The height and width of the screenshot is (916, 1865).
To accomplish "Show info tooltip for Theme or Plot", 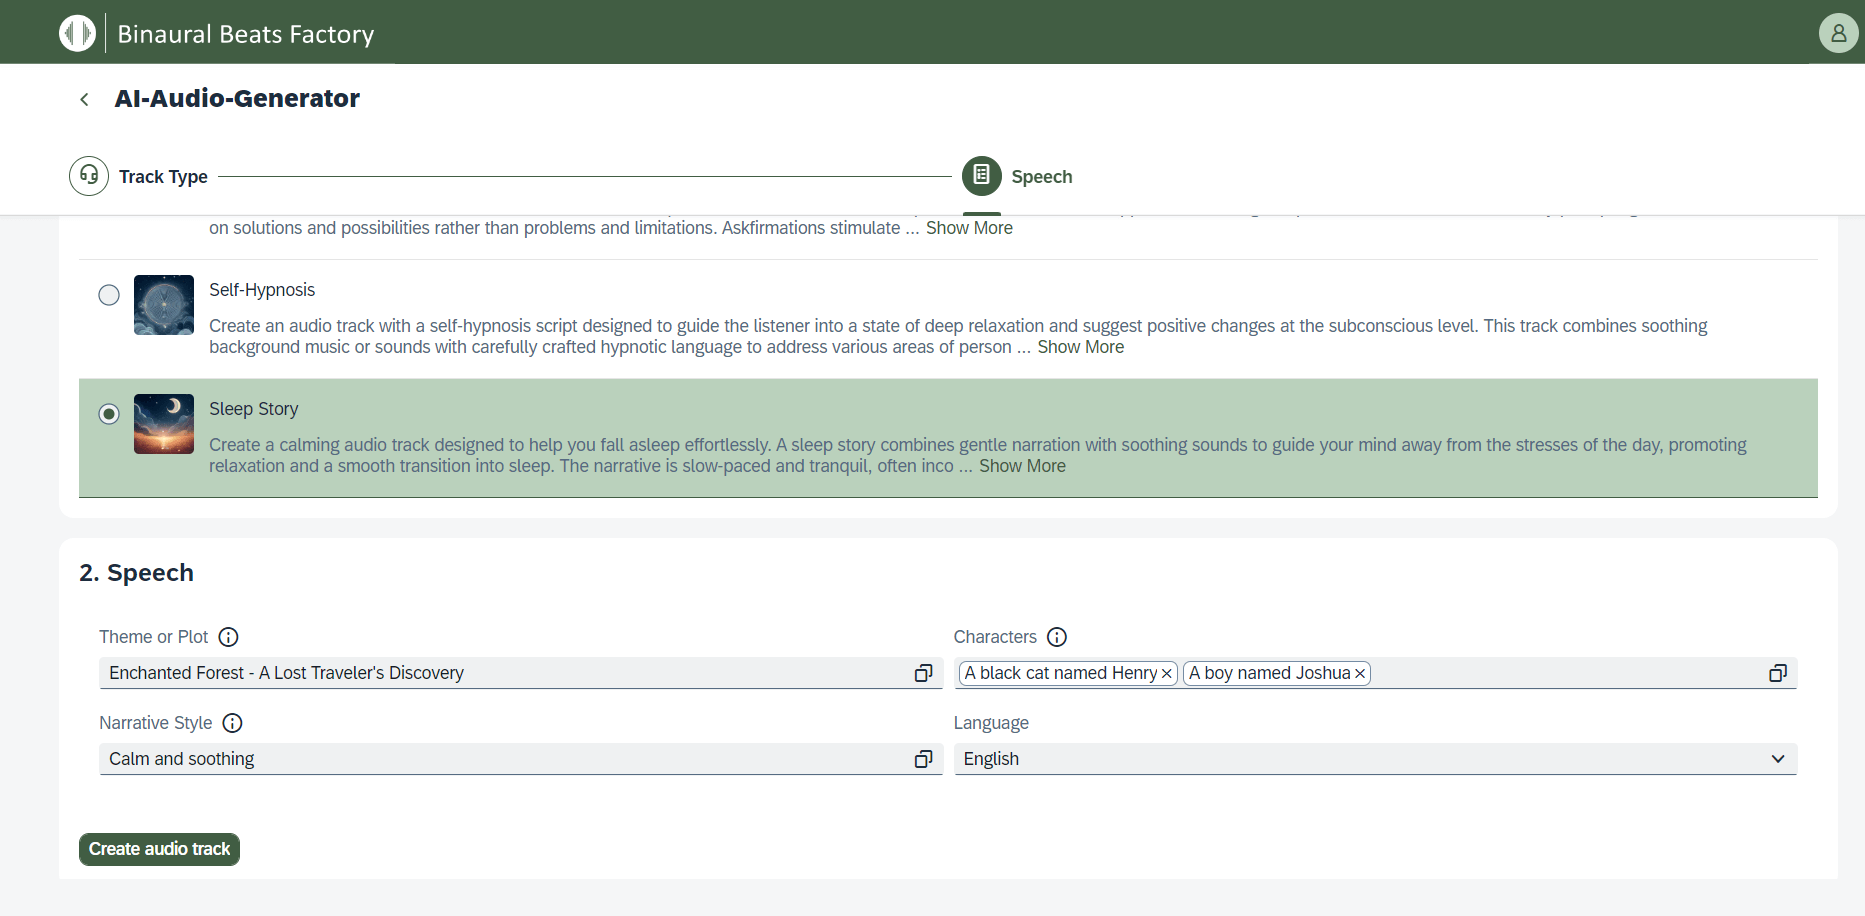I will click(x=228, y=637).
